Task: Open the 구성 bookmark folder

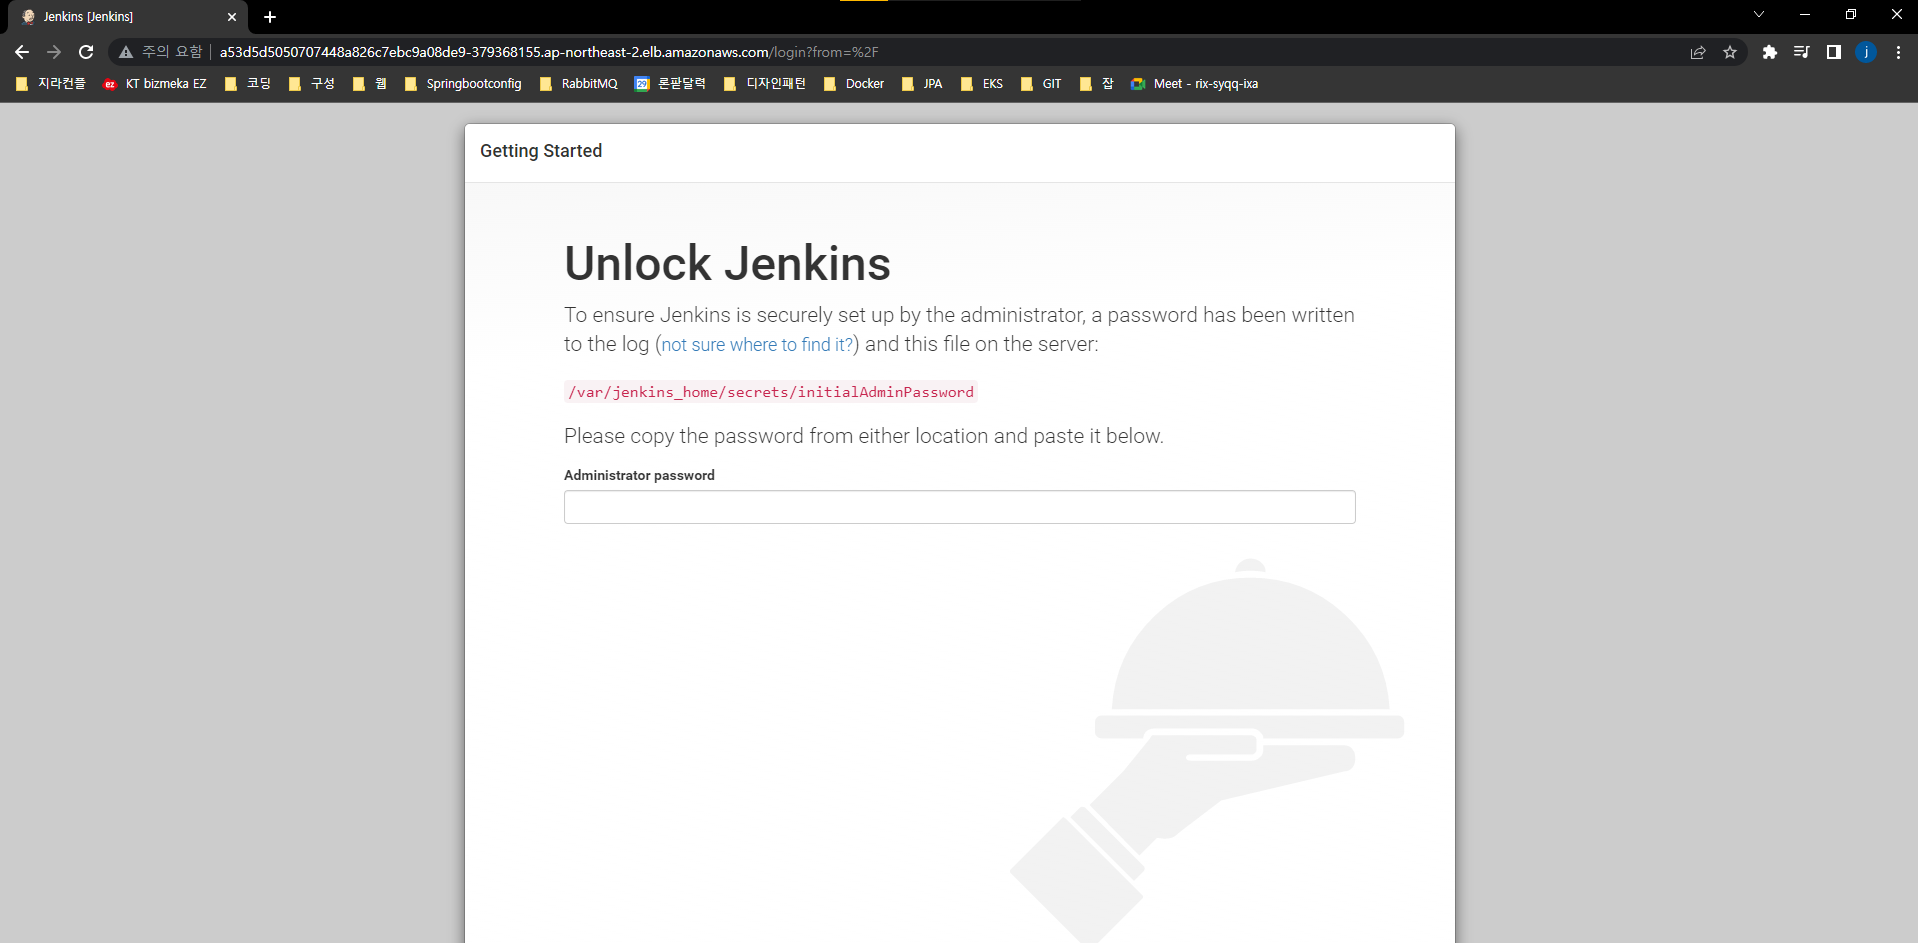Action: [312, 84]
